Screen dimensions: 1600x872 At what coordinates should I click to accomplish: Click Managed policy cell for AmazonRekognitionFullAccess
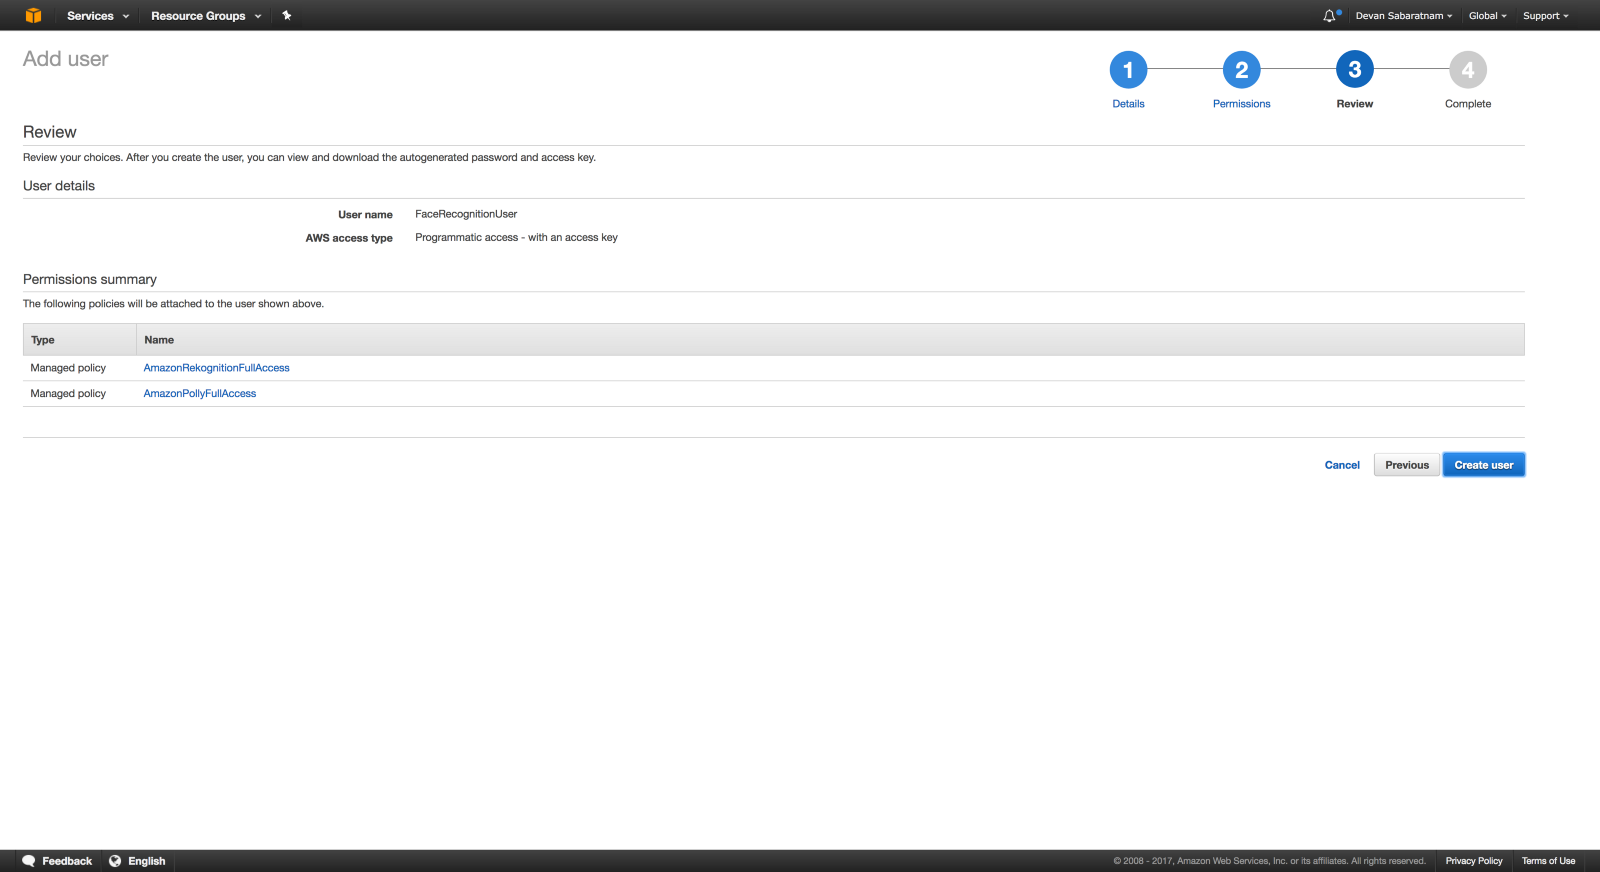click(68, 368)
